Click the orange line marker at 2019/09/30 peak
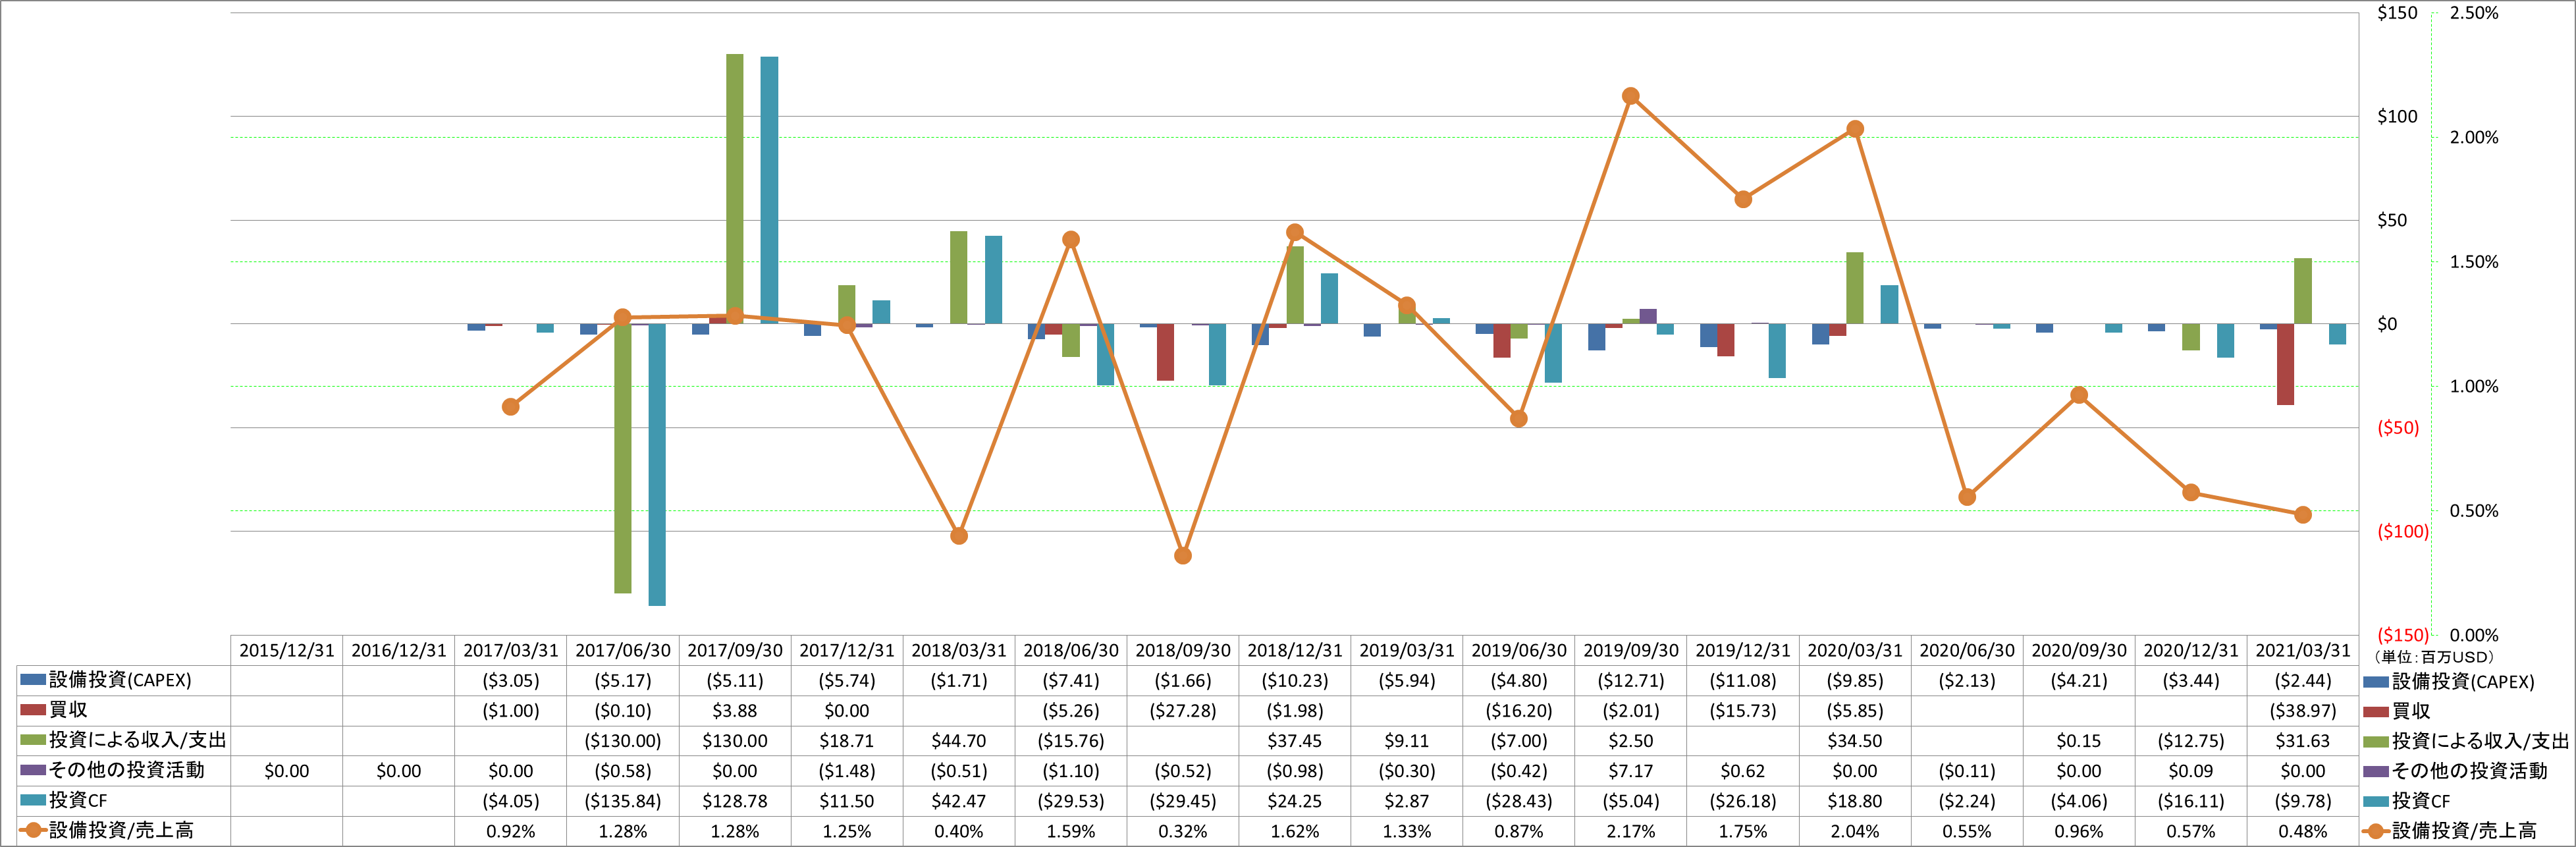Image resolution: width=2576 pixels, height=847 pixels. pyautogui.click(x=1631, y=96)
